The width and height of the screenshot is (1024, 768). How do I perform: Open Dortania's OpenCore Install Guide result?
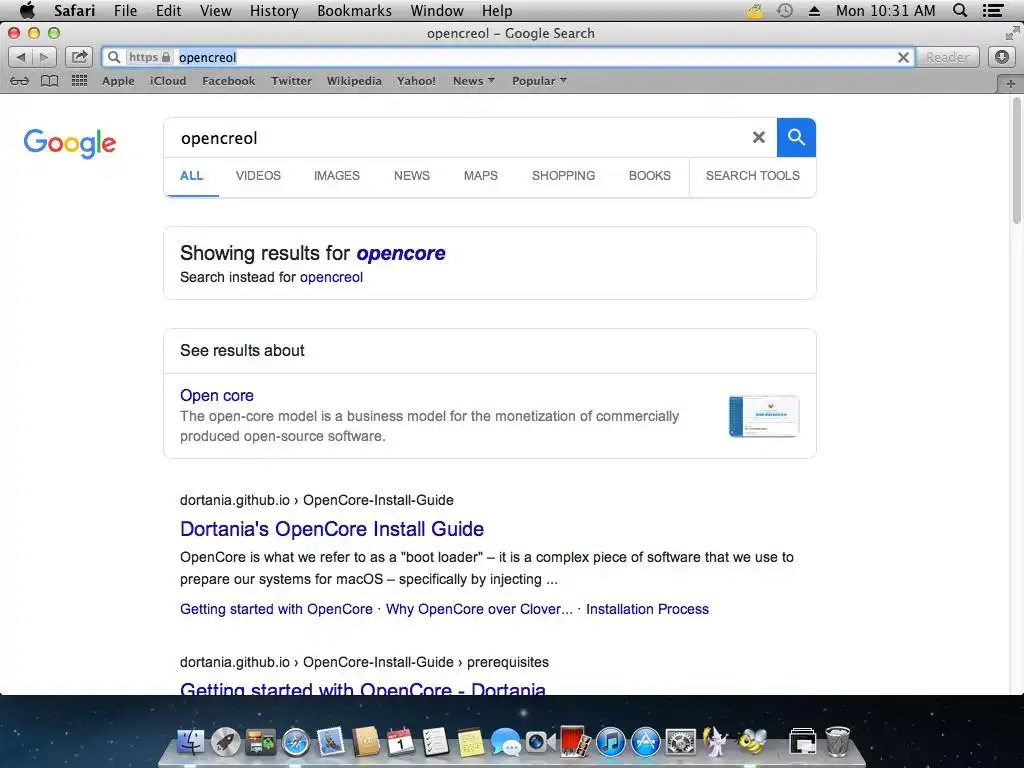[x=332, y=529]
